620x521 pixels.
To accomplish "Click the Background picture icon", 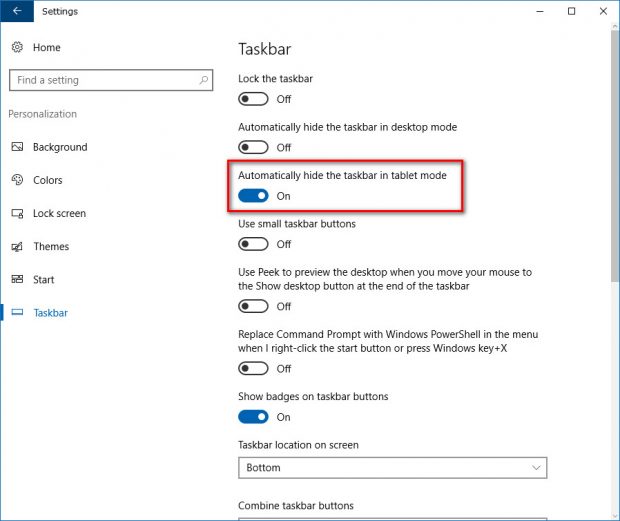I will (x=17, y=147).
